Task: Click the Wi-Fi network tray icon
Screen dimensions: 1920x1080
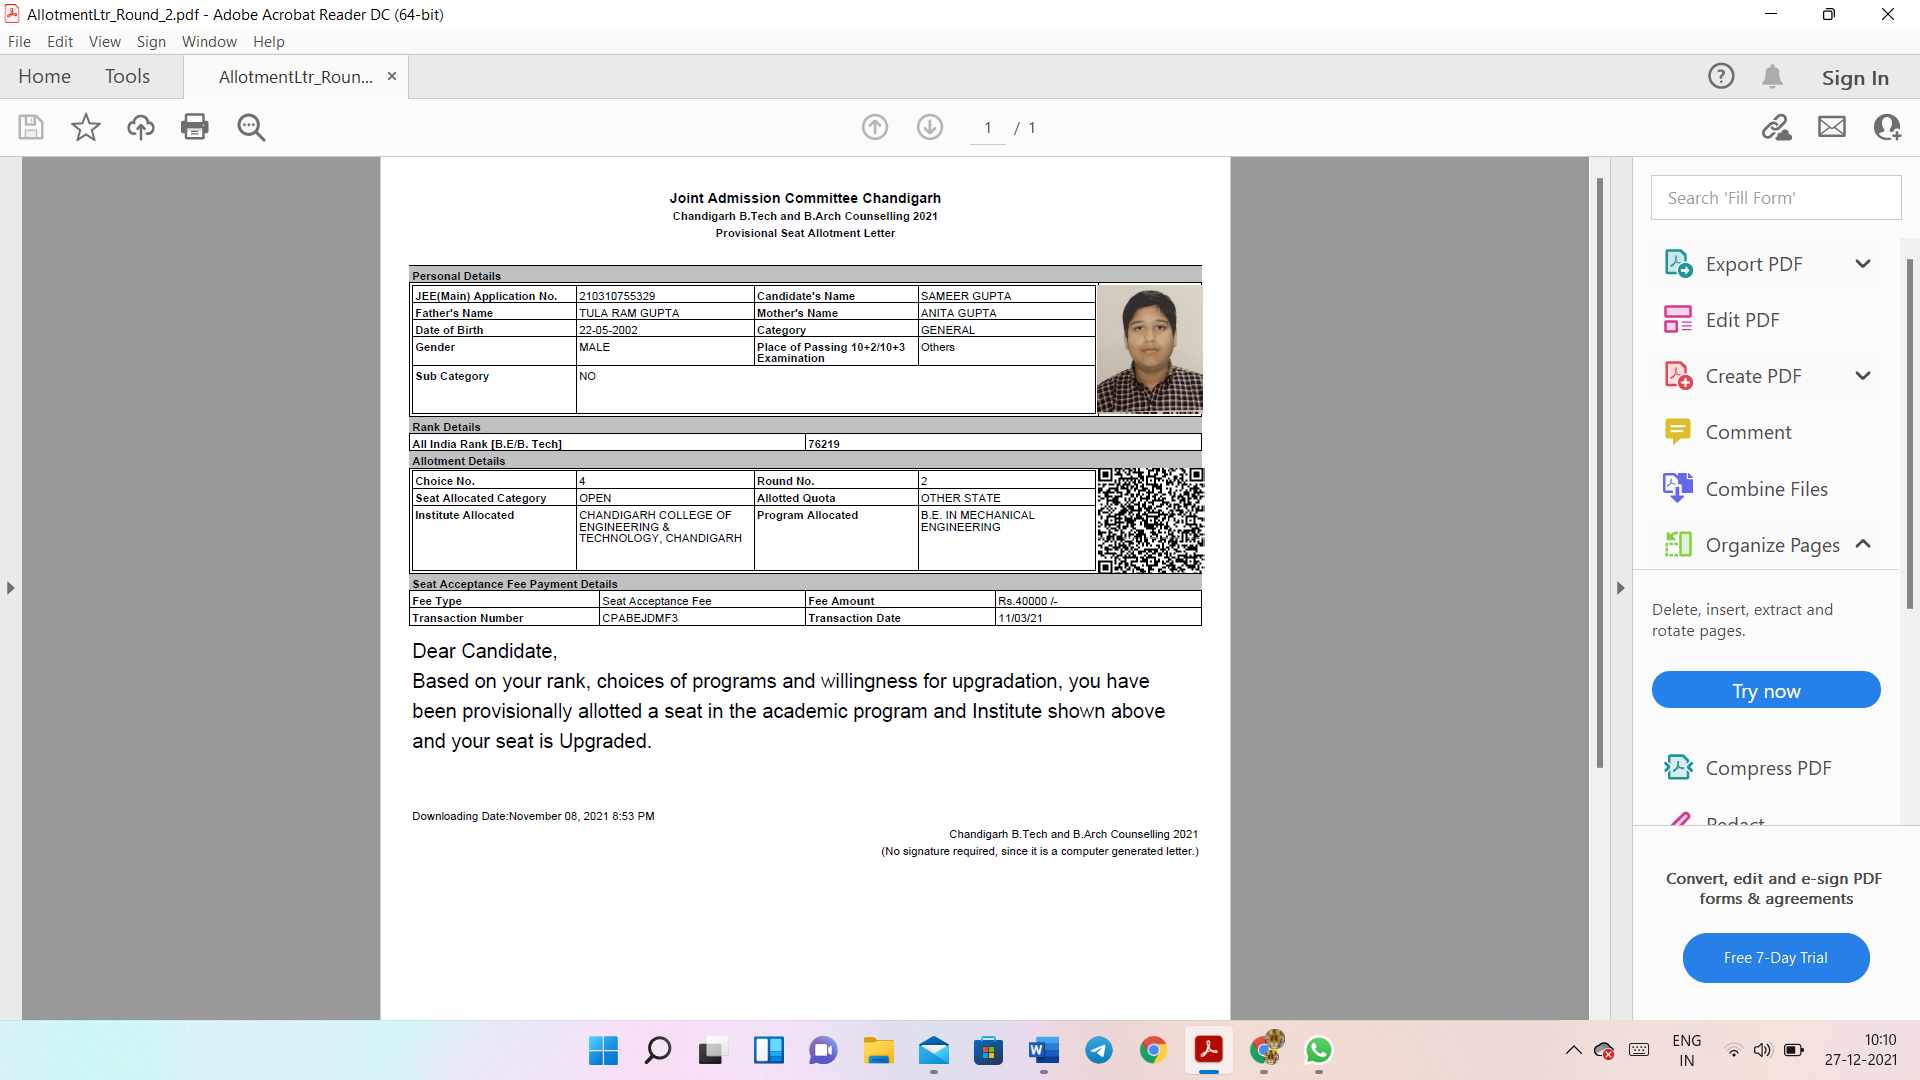Action: pyautogui.click(x=1733, y=1050)
